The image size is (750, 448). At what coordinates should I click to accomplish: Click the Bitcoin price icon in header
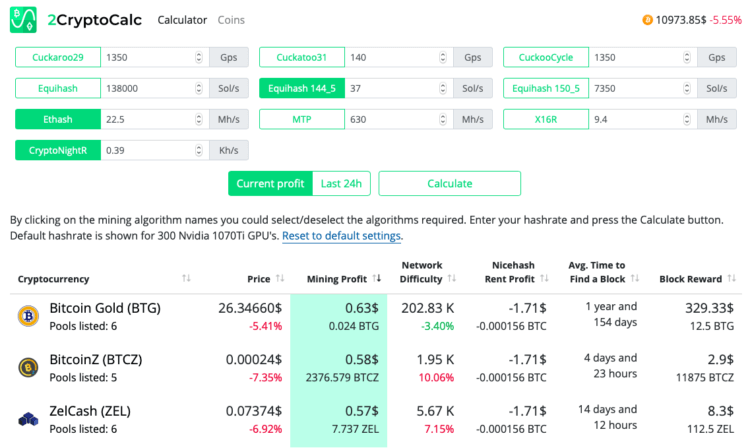647,20
